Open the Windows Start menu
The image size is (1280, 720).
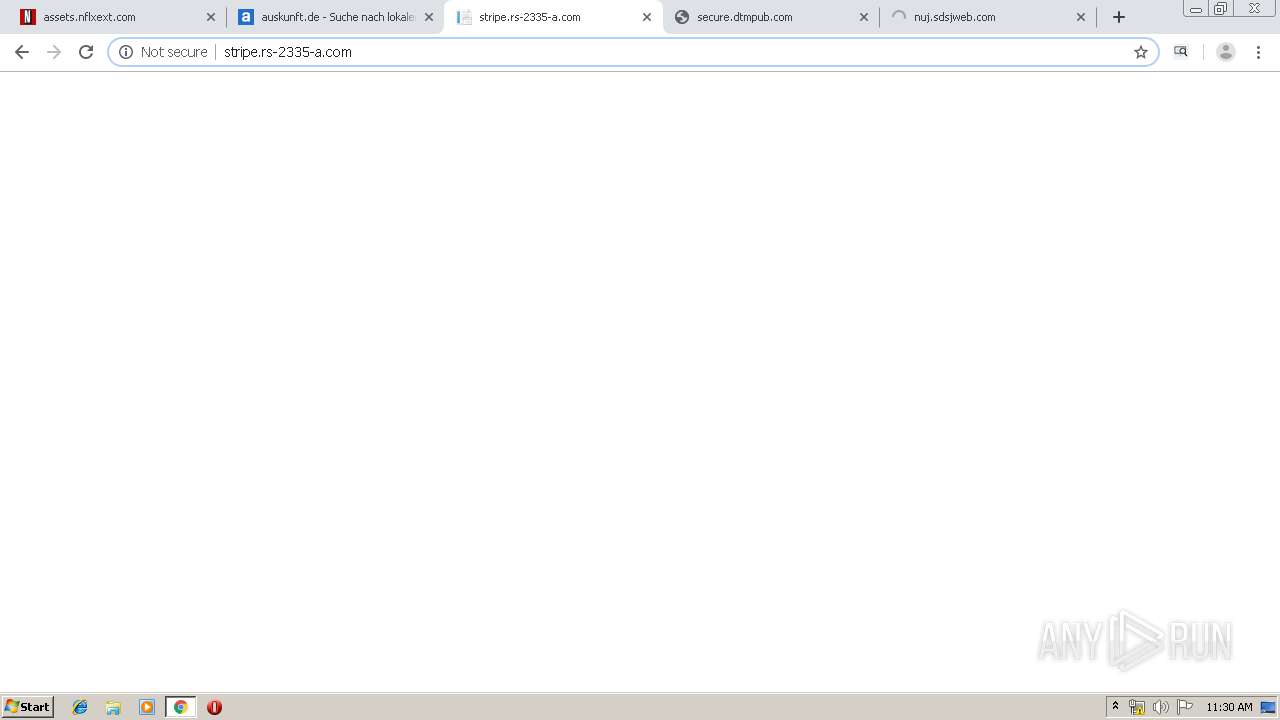point(27,707)
